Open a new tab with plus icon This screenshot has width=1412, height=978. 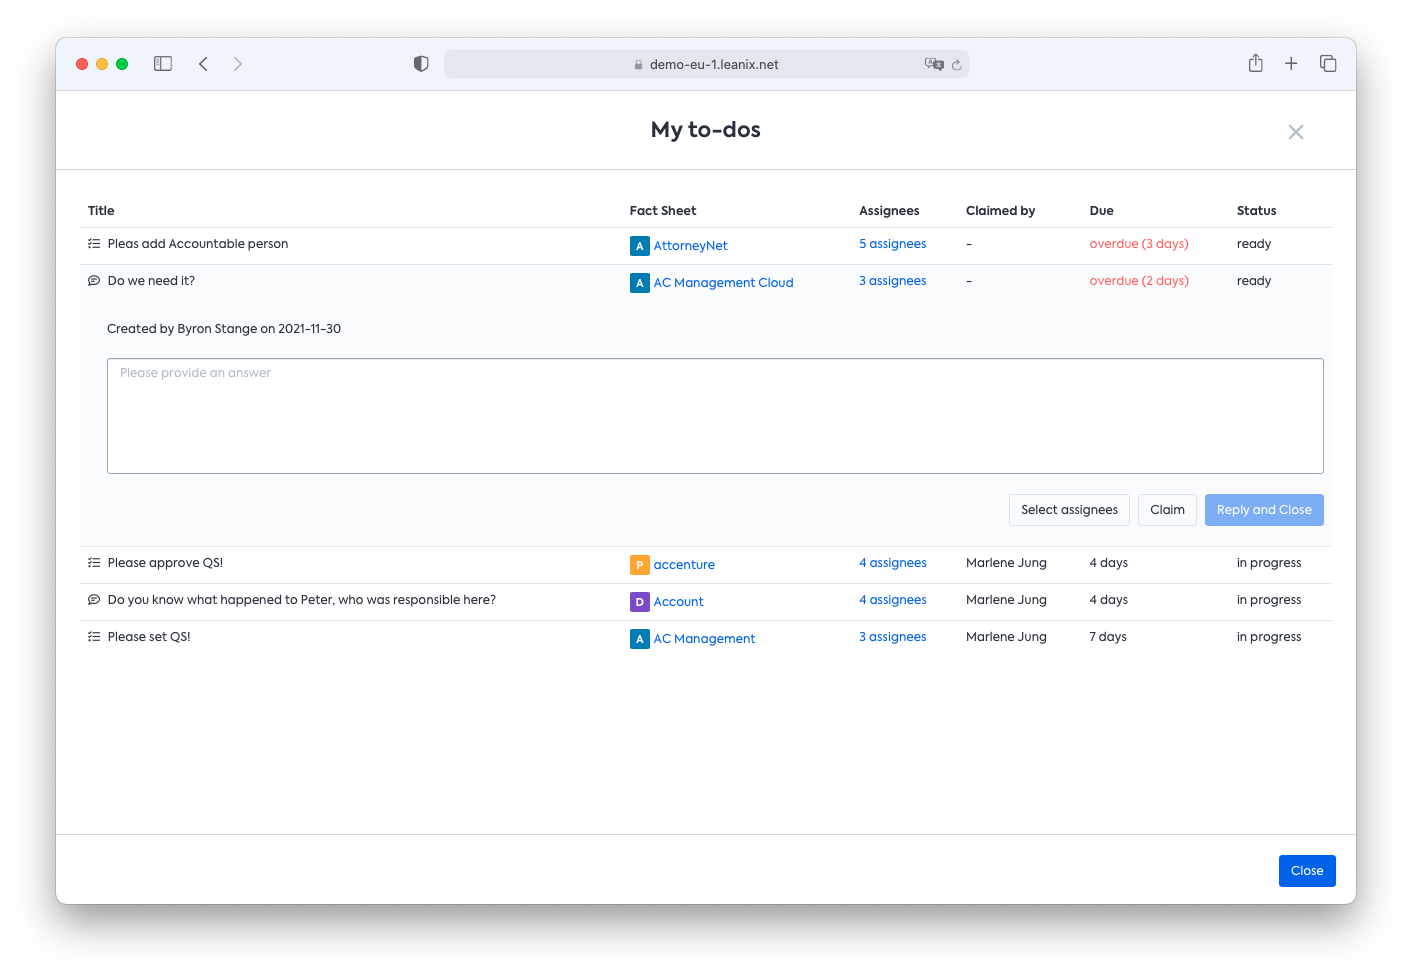[1291, 64]
